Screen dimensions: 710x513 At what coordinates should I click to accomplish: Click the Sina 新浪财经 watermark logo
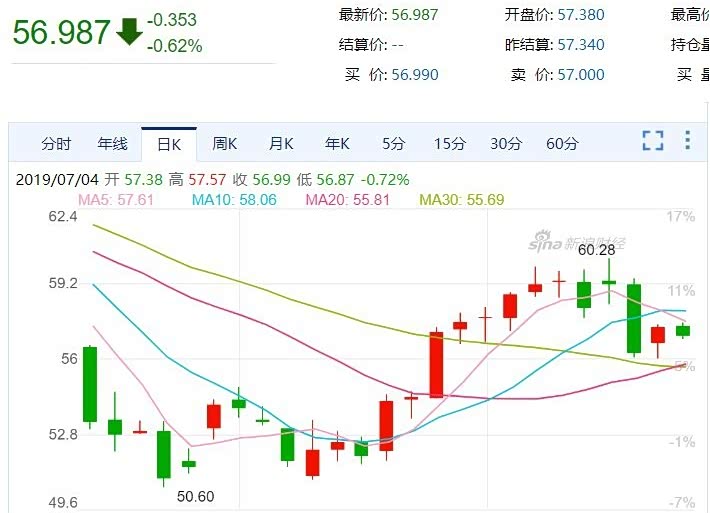(x=590, y=242)
